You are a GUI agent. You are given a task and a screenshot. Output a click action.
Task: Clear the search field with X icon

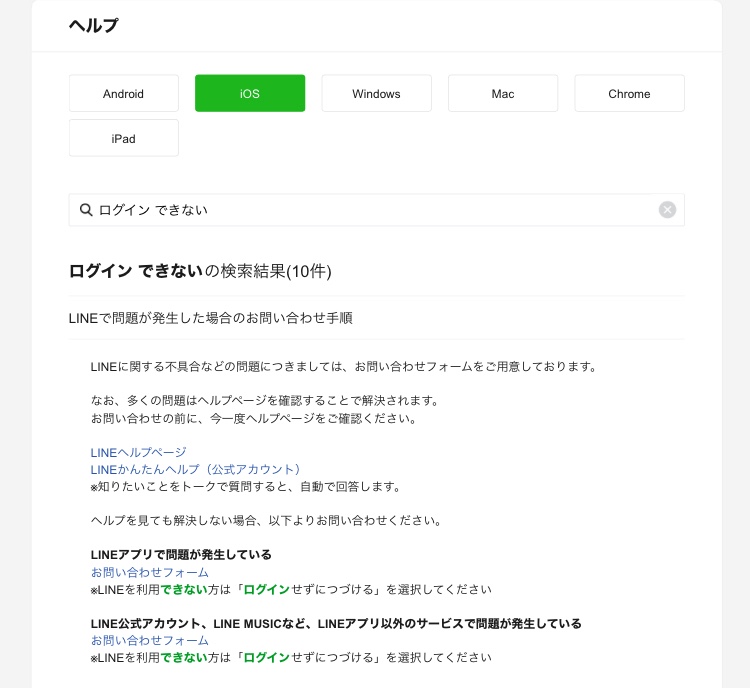(x=667, y=210)
